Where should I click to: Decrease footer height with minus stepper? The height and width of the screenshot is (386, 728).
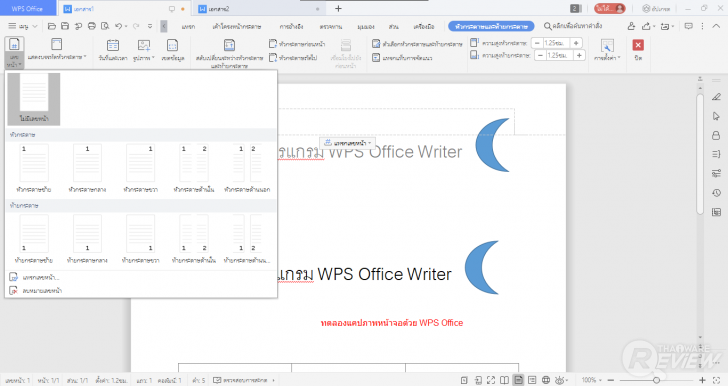pyautogui.click(x=540, y=55)
